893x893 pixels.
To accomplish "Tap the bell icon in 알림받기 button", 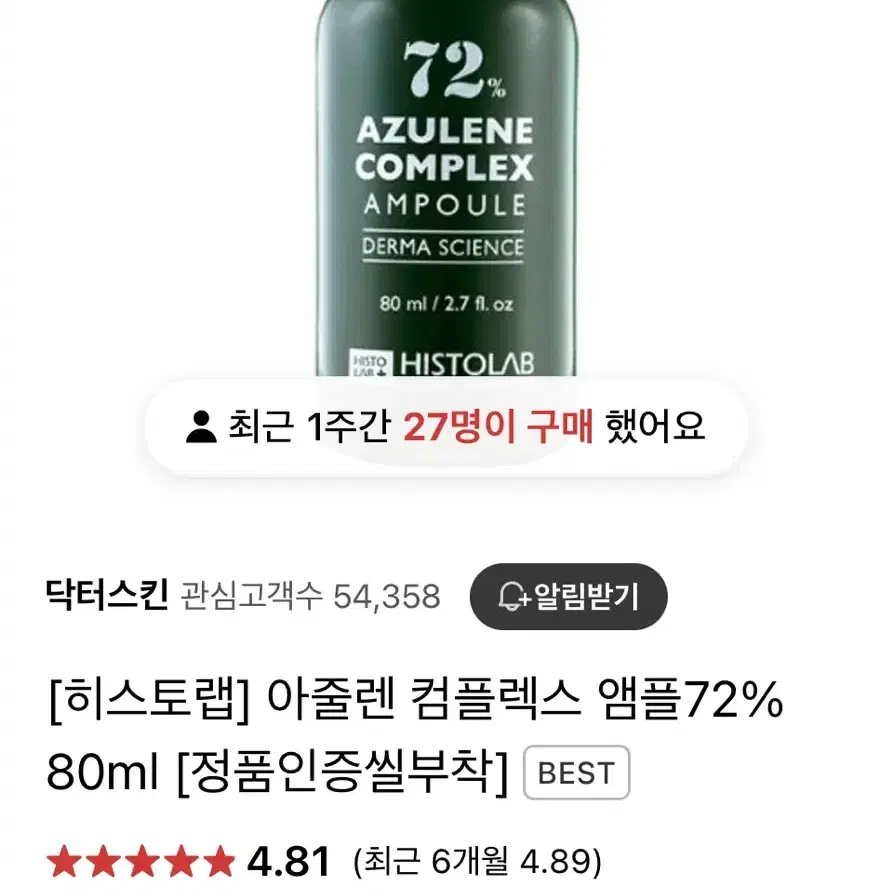I will pos(513,596).
